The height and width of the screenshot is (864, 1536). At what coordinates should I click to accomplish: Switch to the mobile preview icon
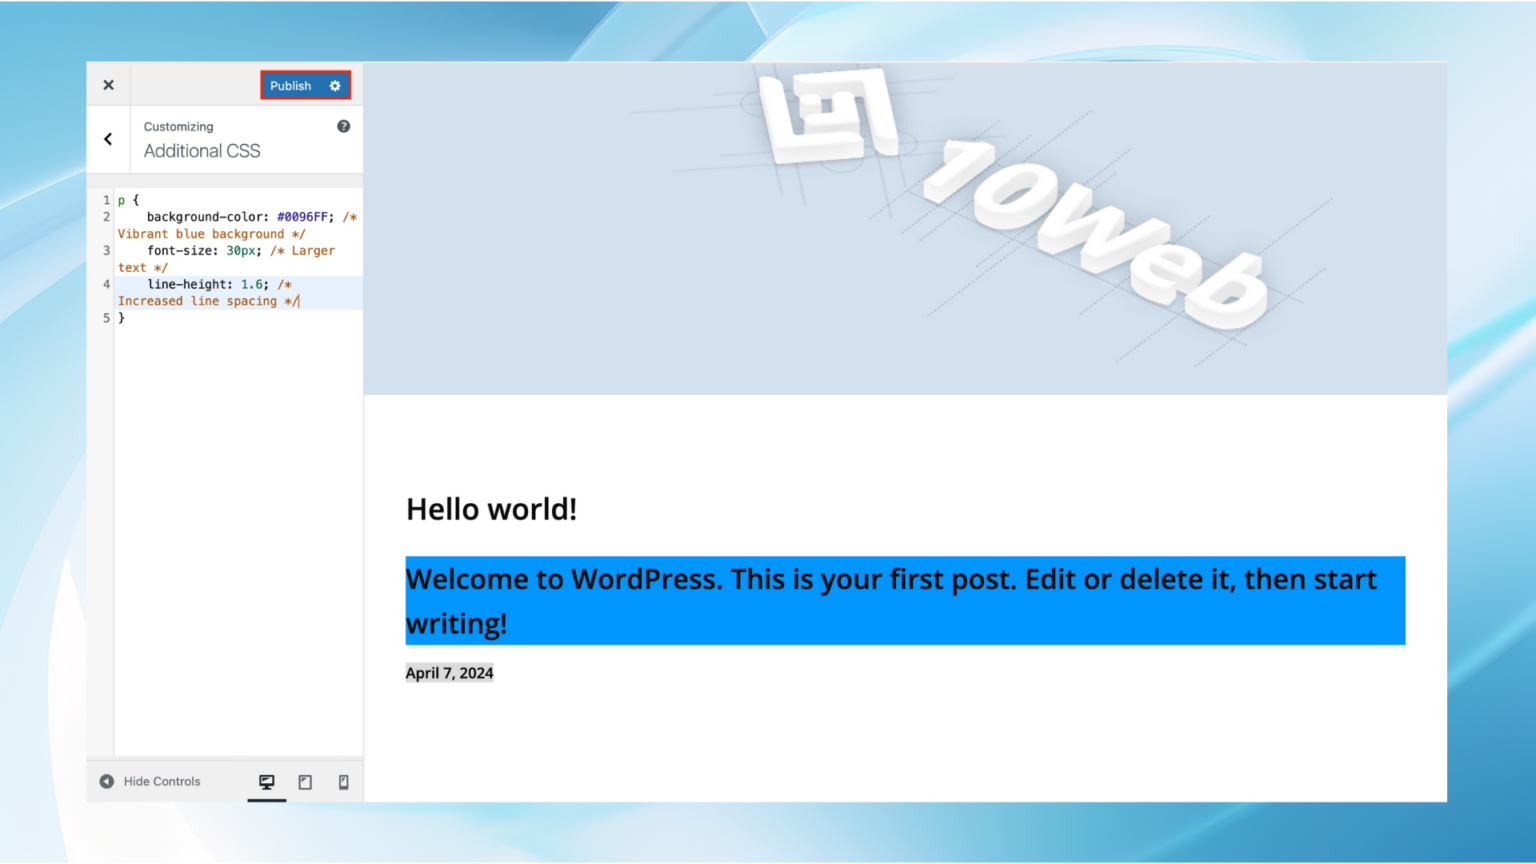click(x=343, y=781)
